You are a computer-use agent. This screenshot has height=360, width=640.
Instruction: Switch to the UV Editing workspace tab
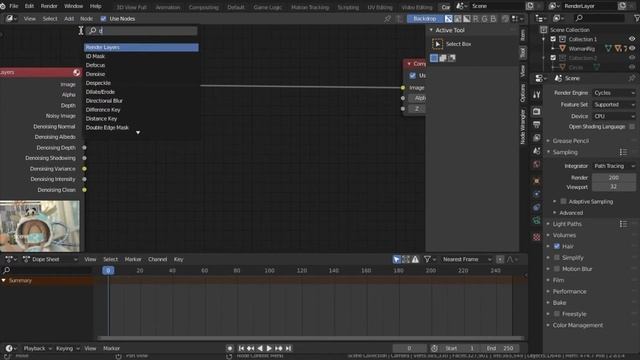(380, 7)
